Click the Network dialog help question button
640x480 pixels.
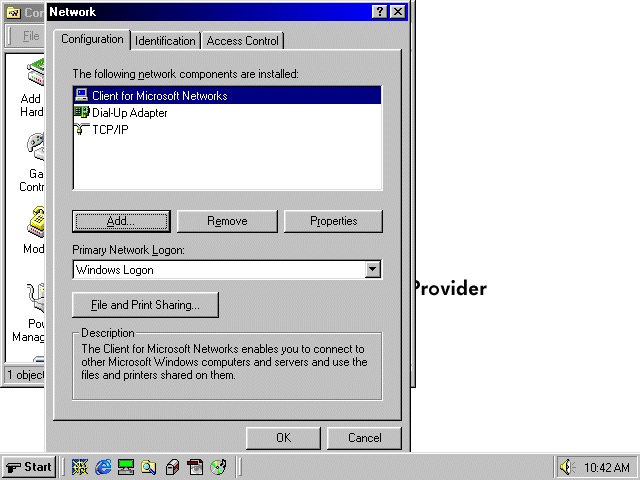coord(379,11)
